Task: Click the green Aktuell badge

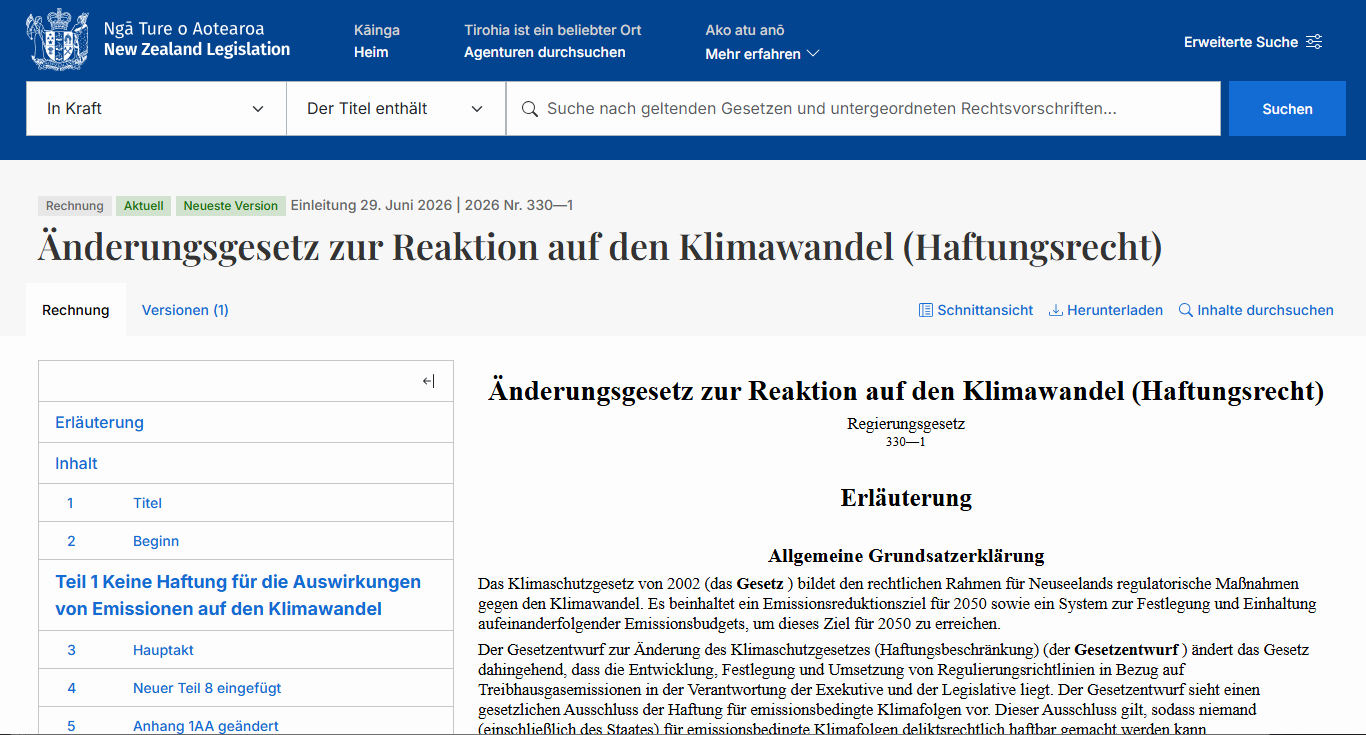Action: tap(144, 206)
